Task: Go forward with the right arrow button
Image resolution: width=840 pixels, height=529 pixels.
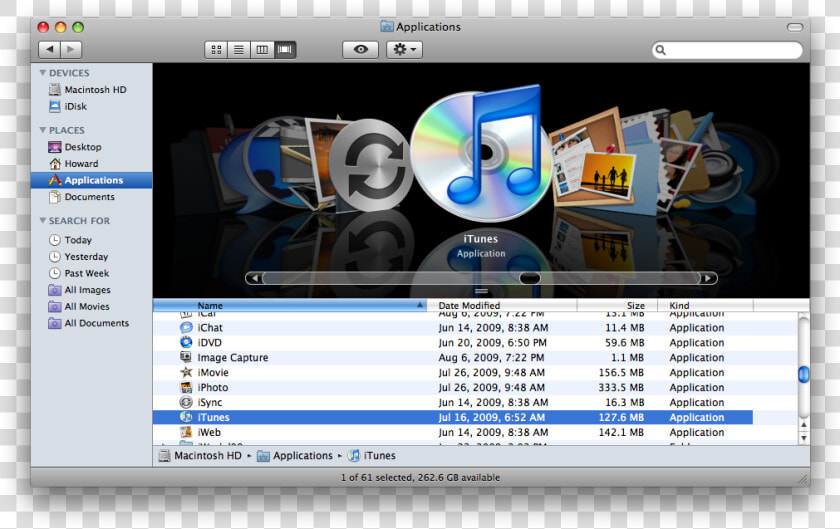Action: pyautogui.click(x=71, y=49)
